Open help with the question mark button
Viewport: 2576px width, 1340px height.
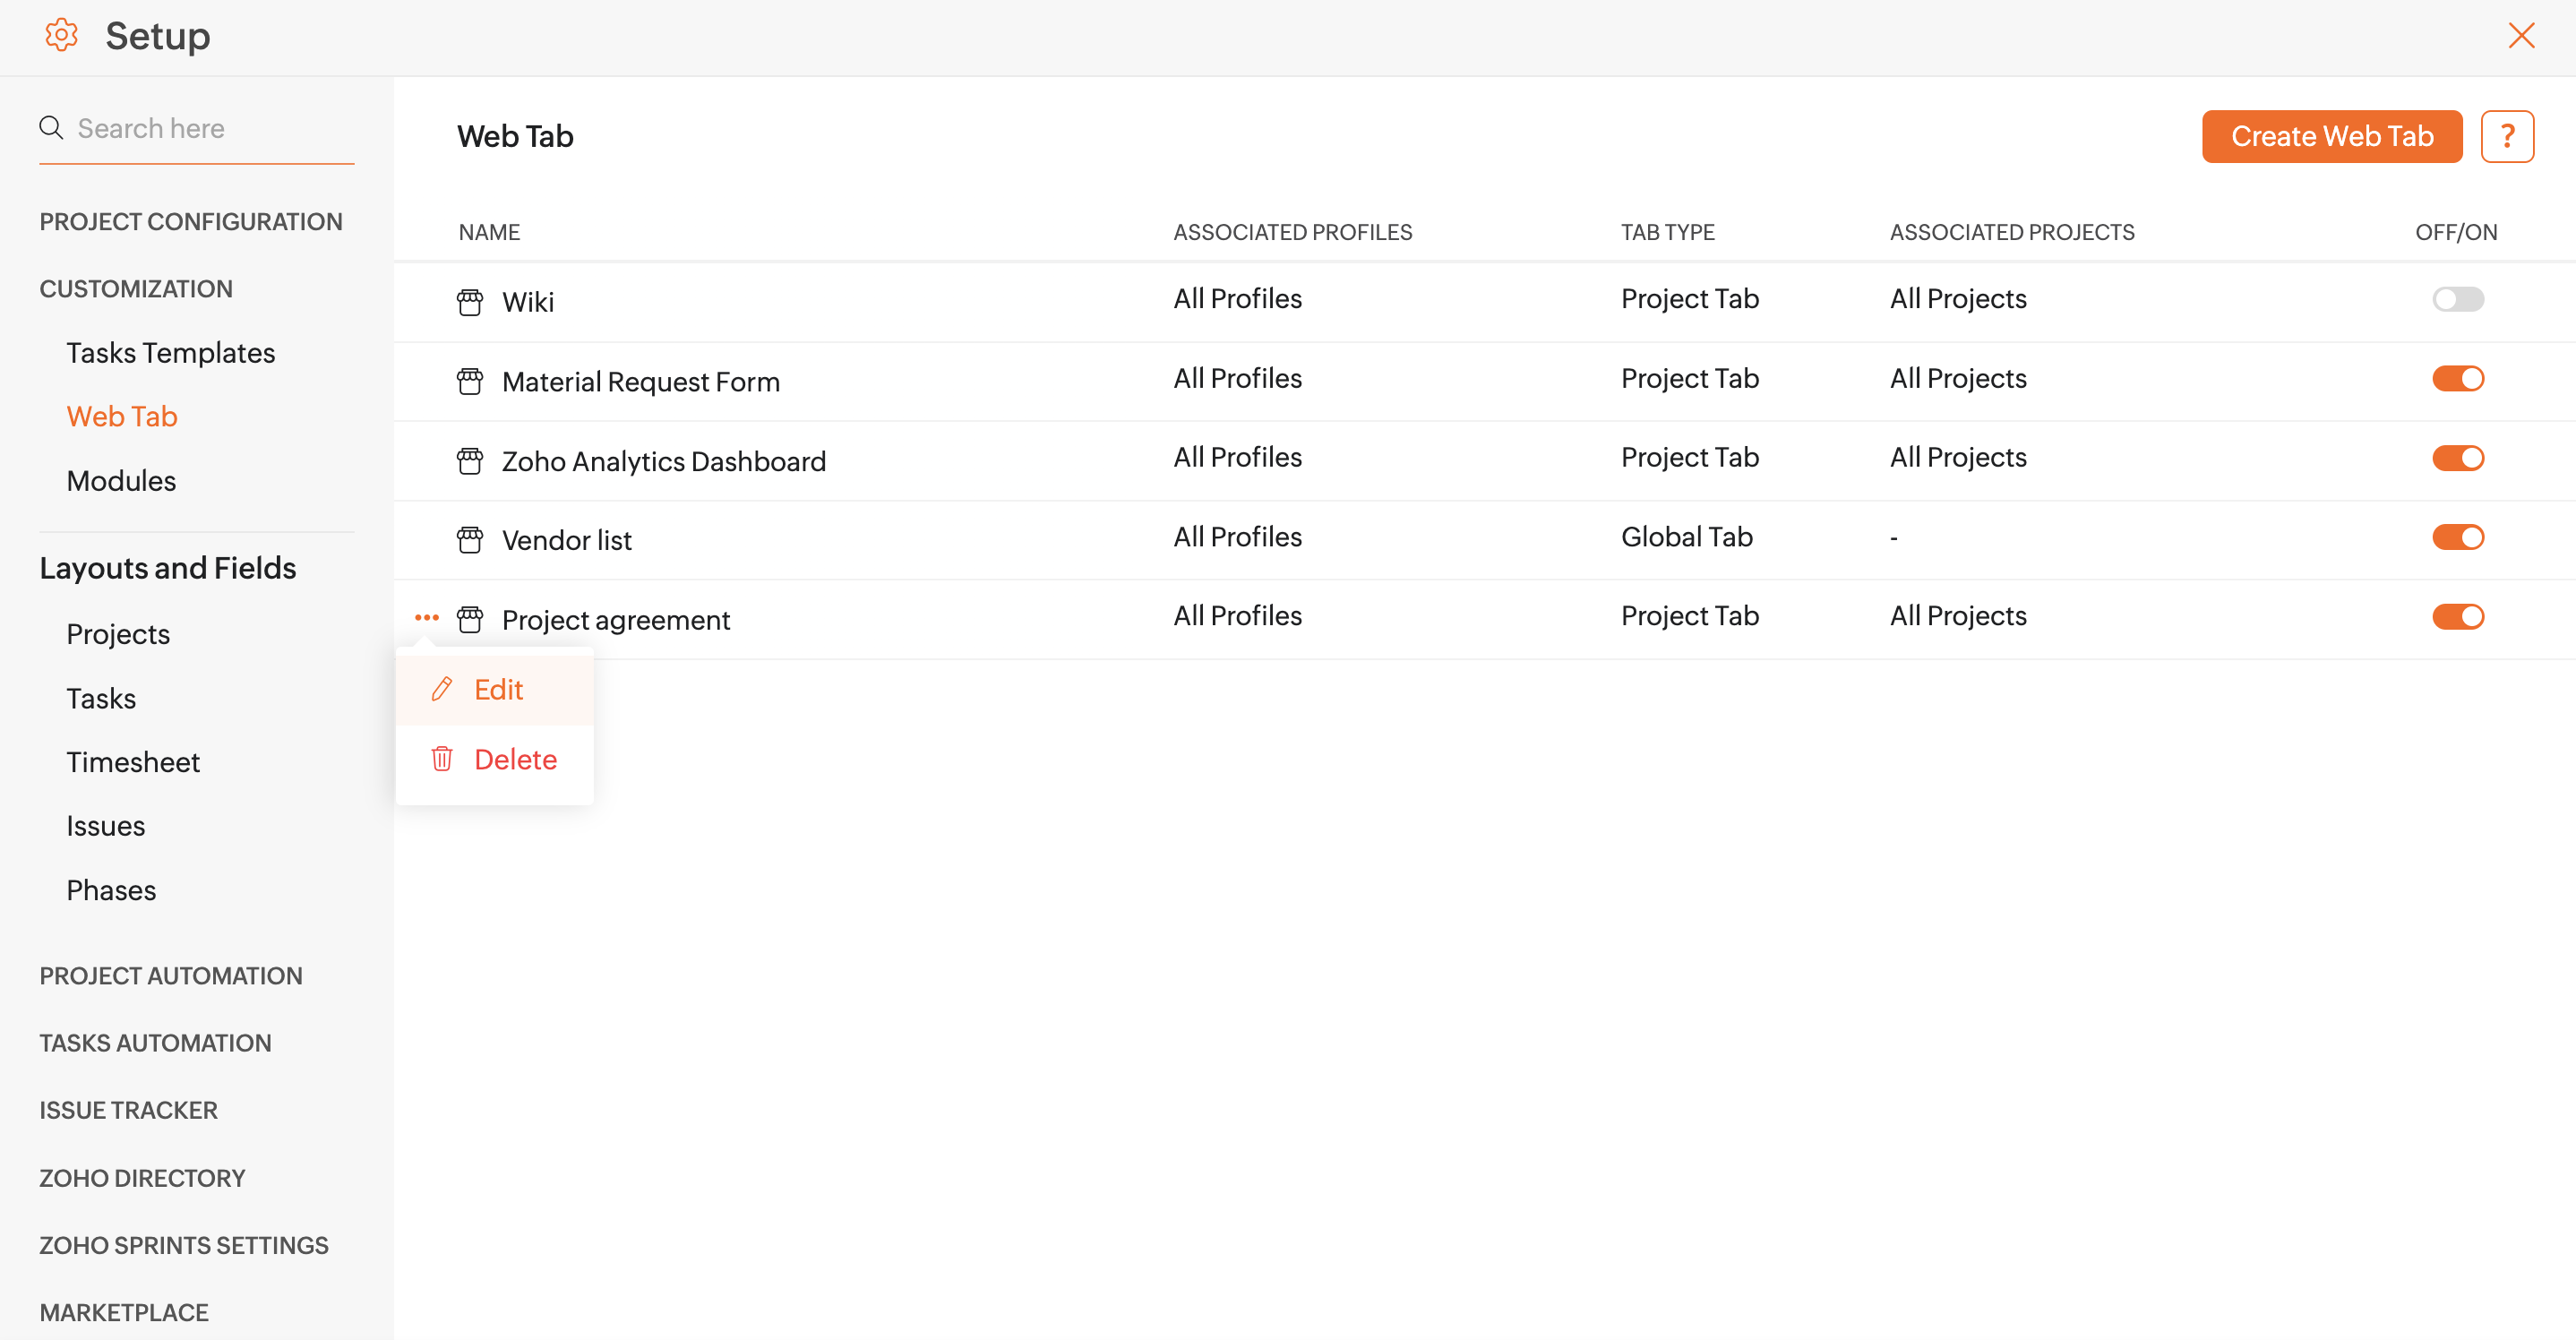click(2507, 136)
